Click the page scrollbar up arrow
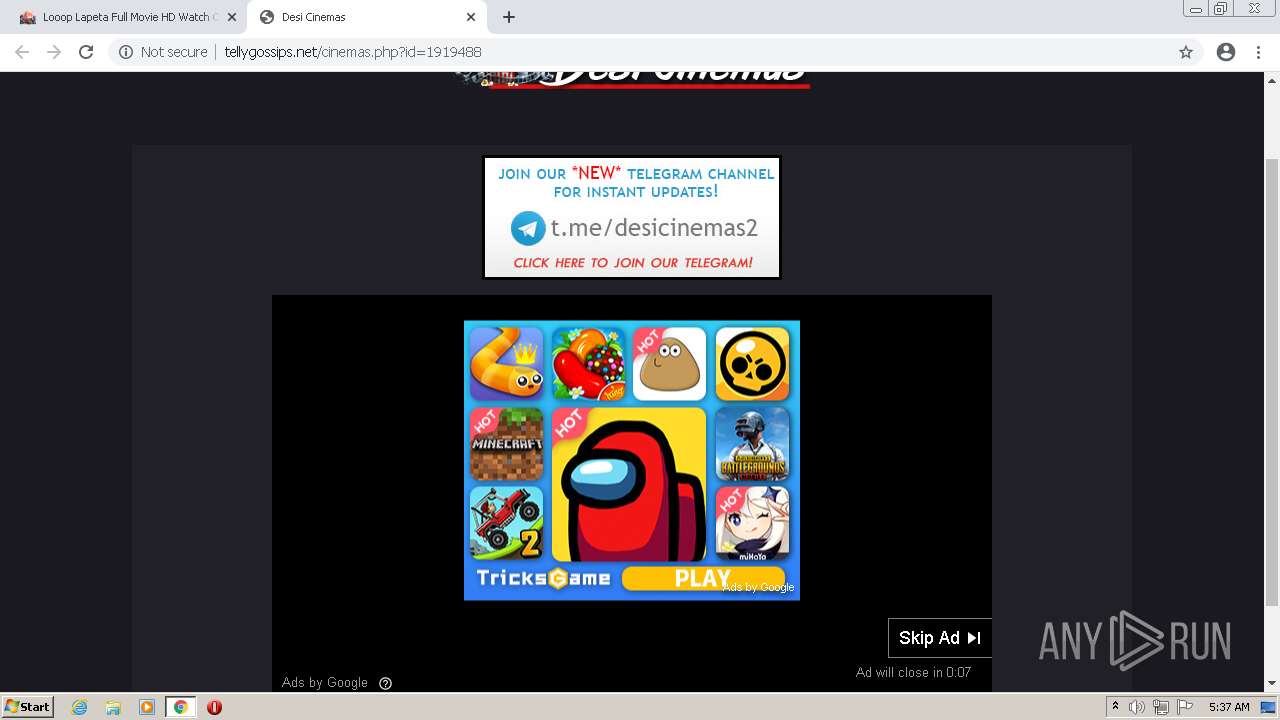The width and height of the screenshot is (1280, 720). [x=1272, y=79]
